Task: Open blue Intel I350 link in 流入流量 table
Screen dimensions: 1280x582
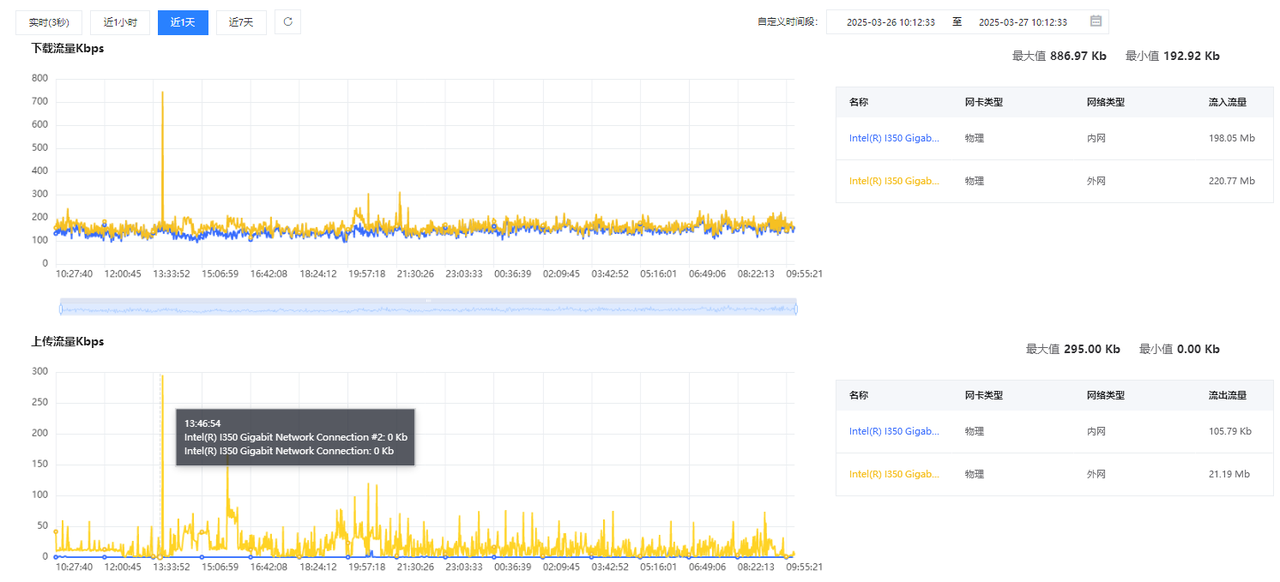Action: pos(893,138)
